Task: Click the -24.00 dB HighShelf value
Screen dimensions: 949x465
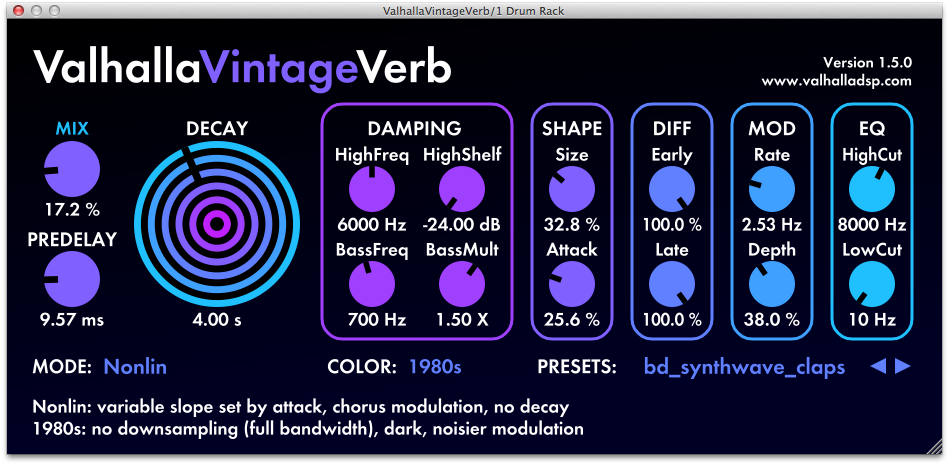Action: pos(462,225)
